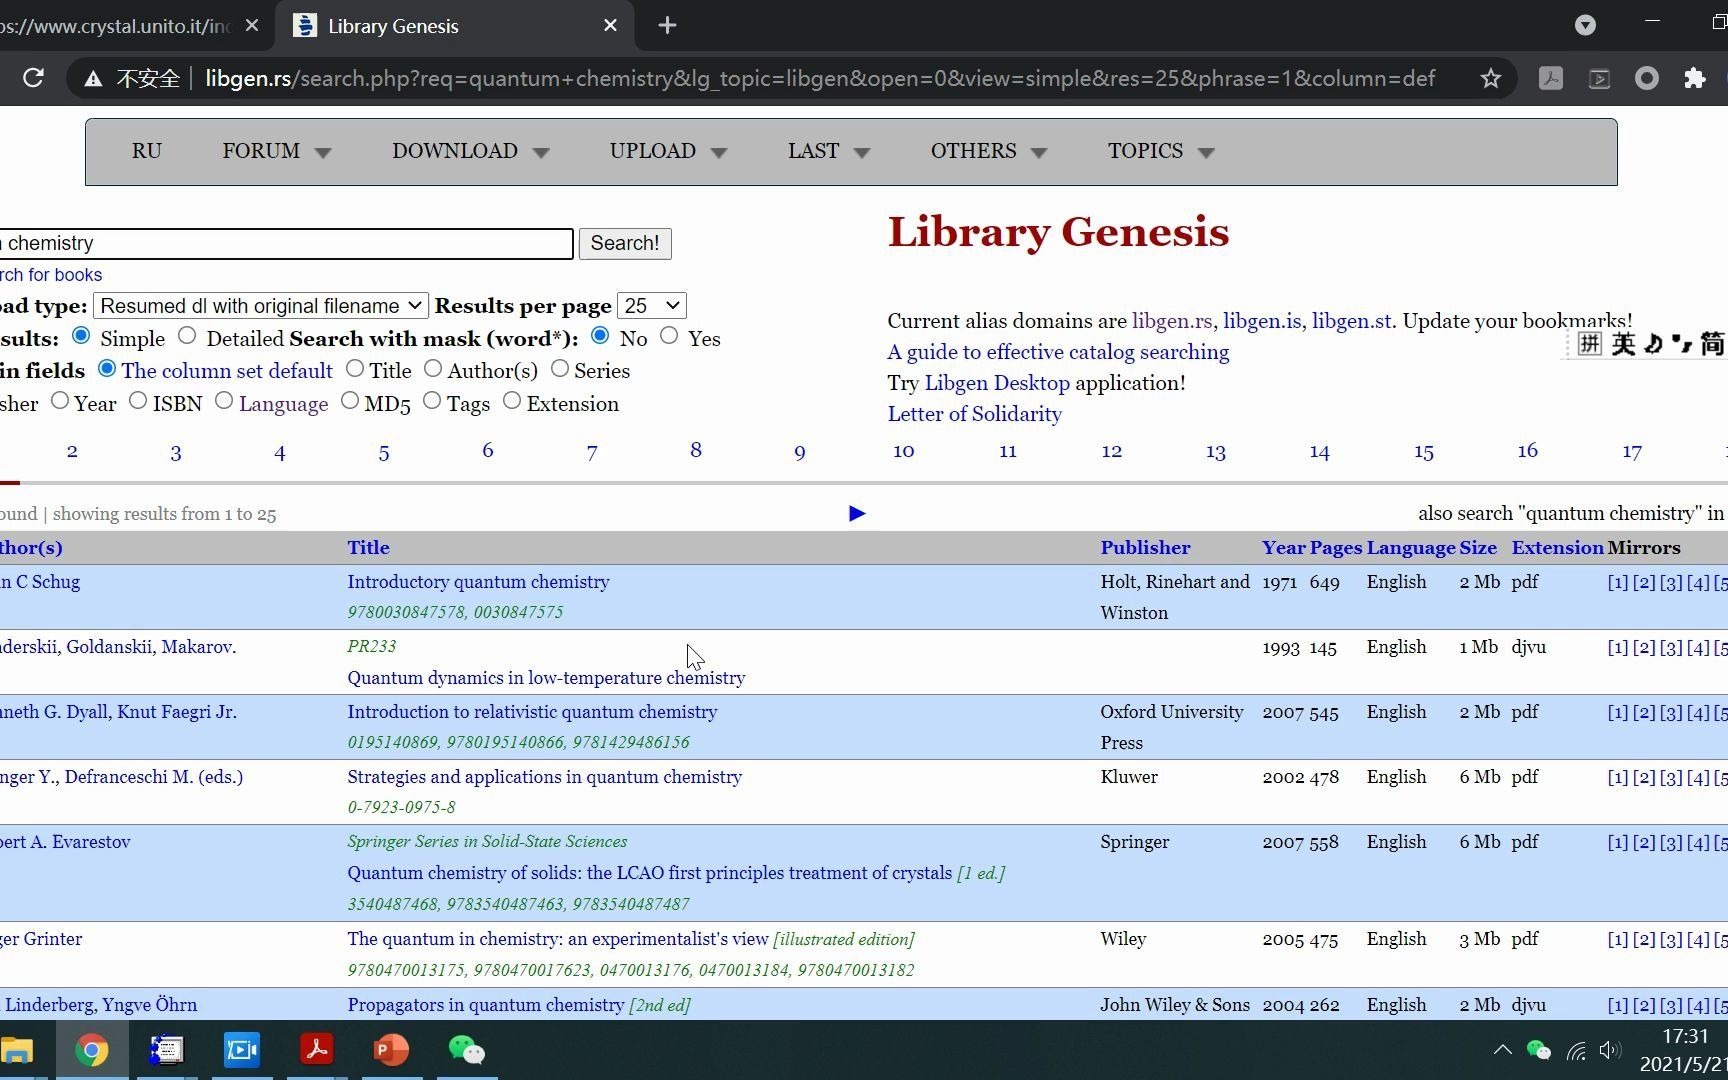Click the circular extension icon in toolbar
This screenshot has width=1728, height=1080.
click(x=1646, y=78)
